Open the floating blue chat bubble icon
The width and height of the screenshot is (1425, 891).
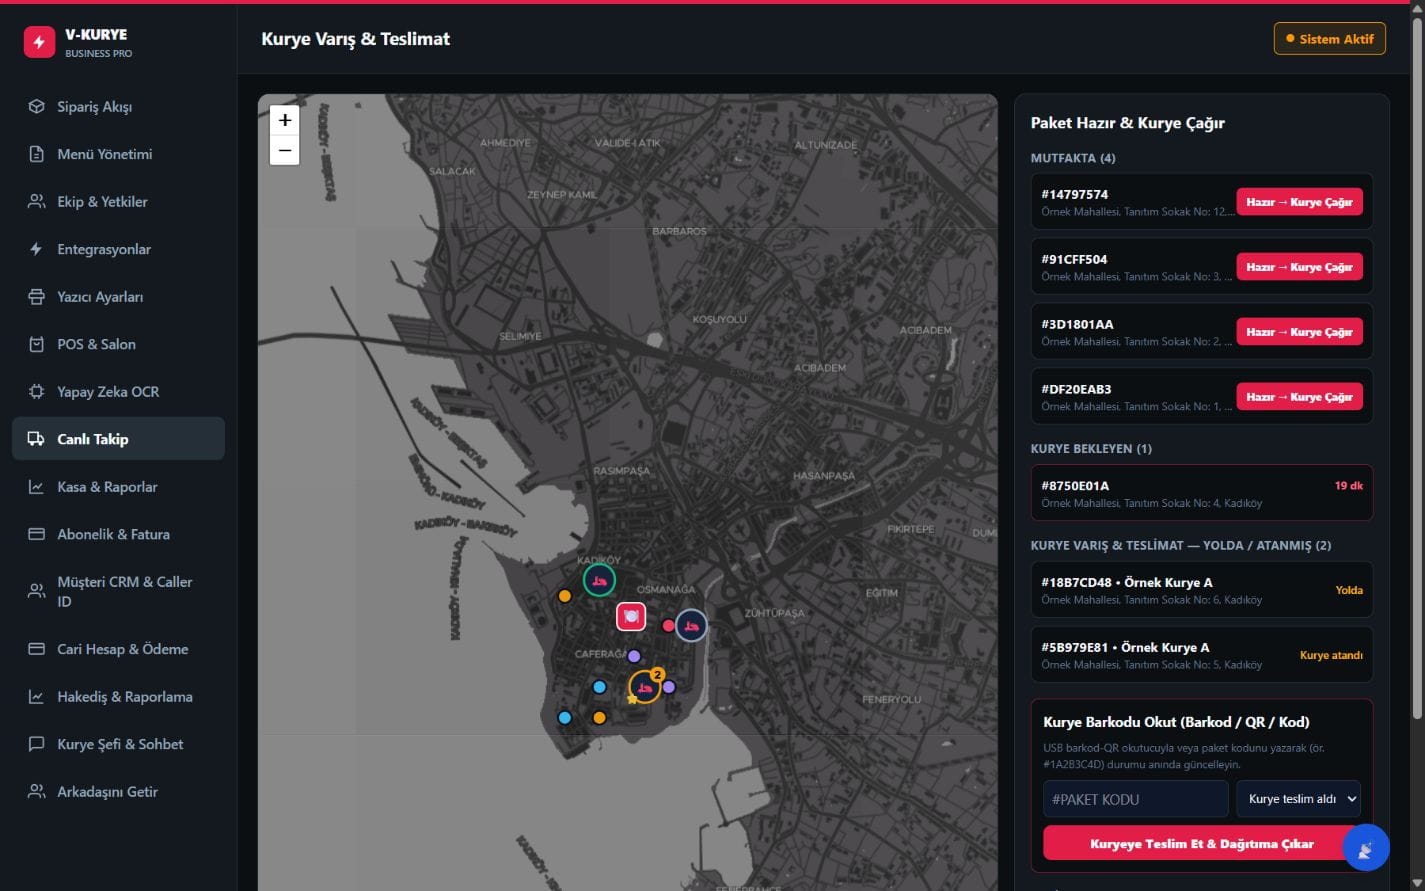pos(1365,848)
